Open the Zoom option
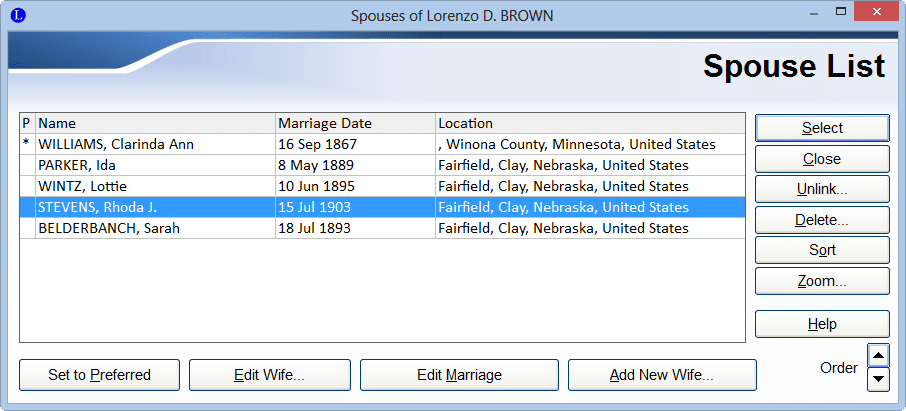906x411 pixels. coord(821,281)
